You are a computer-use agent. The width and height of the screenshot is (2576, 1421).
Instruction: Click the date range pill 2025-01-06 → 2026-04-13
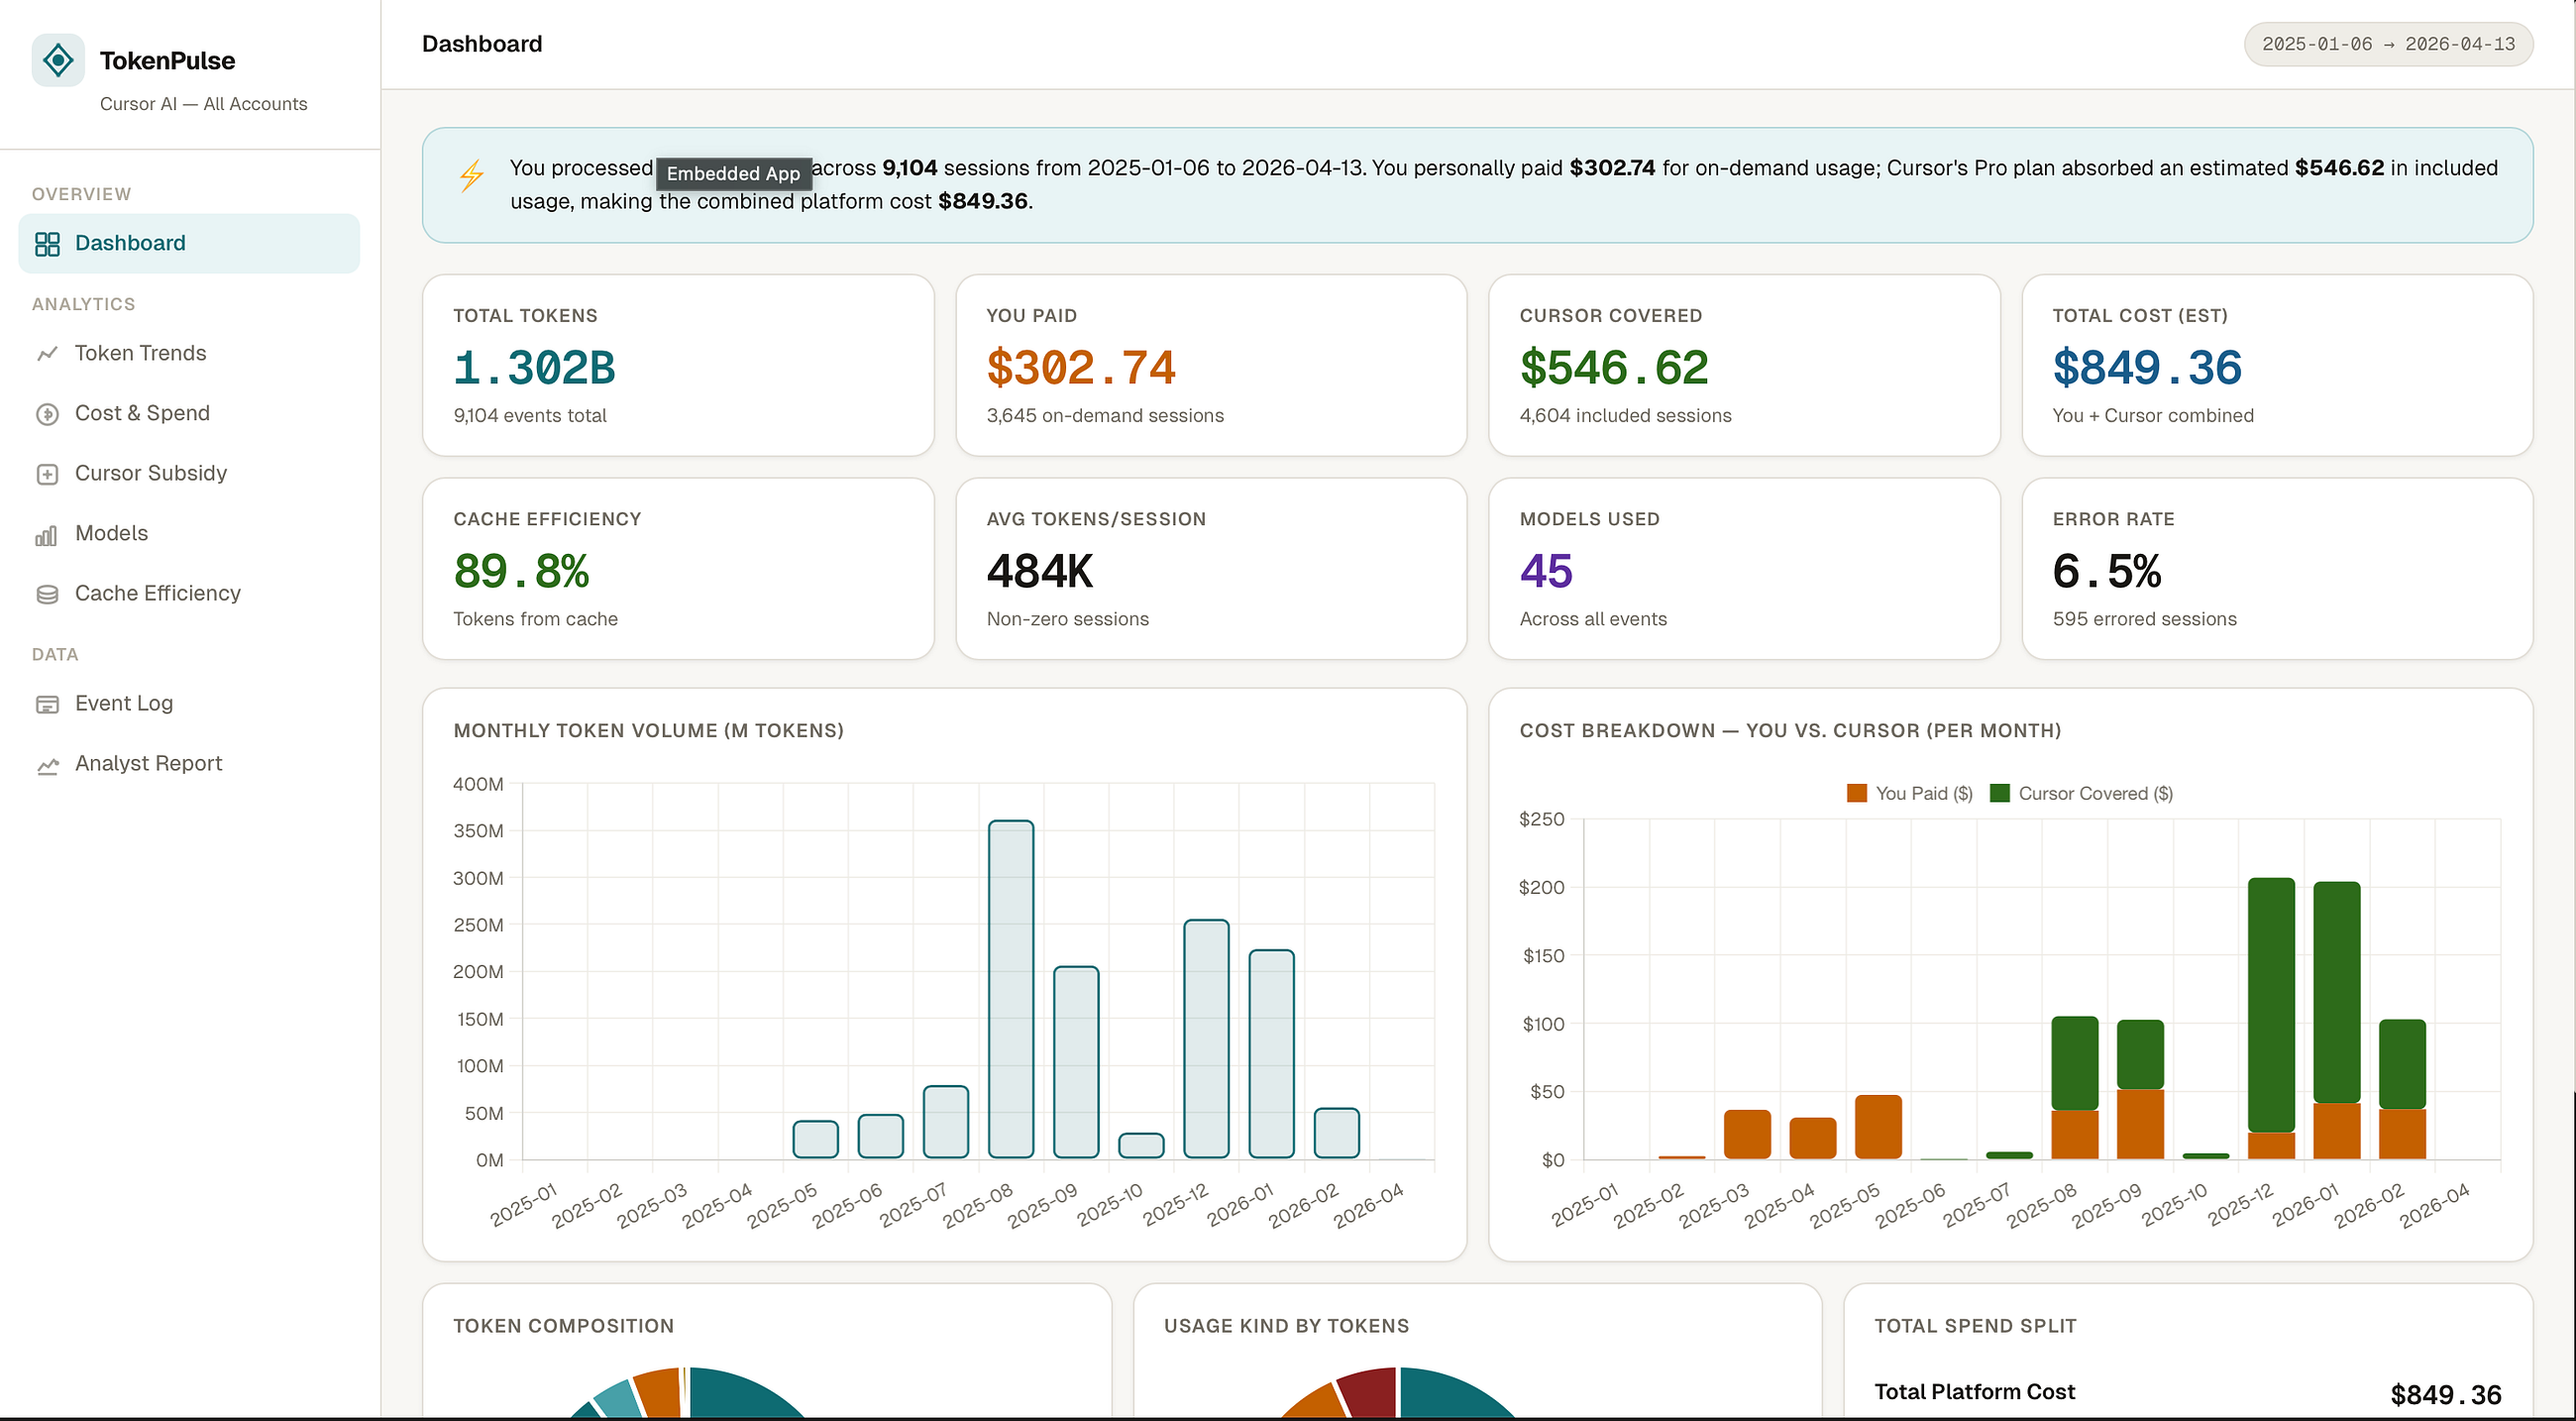(x=2388, y=44)
